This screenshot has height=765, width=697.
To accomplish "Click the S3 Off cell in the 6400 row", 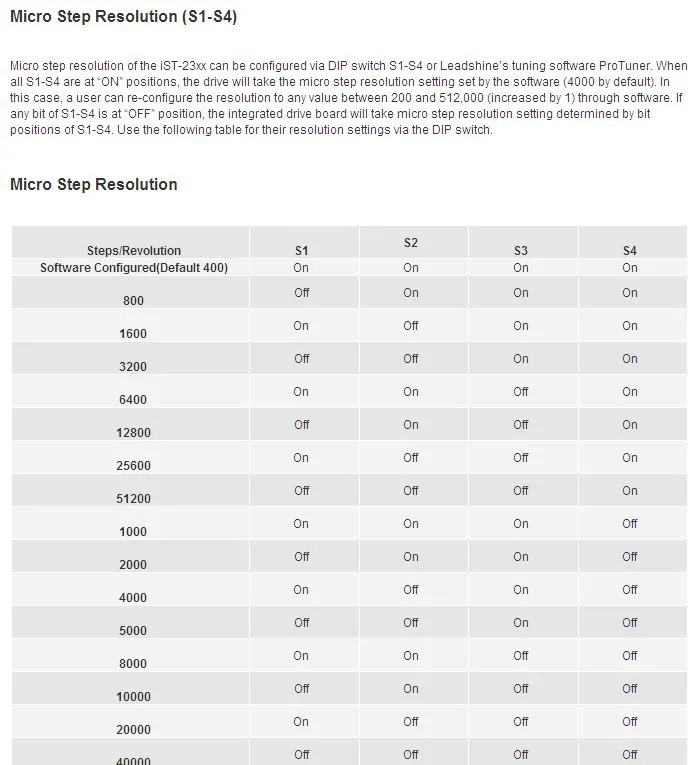I will (x=520, y=392).
